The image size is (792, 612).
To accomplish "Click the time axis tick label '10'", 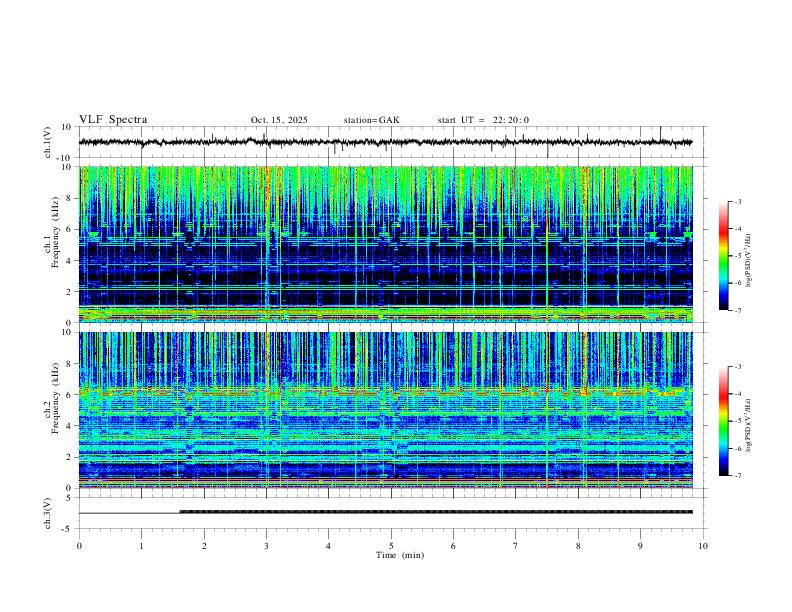I will pos(703,546).
